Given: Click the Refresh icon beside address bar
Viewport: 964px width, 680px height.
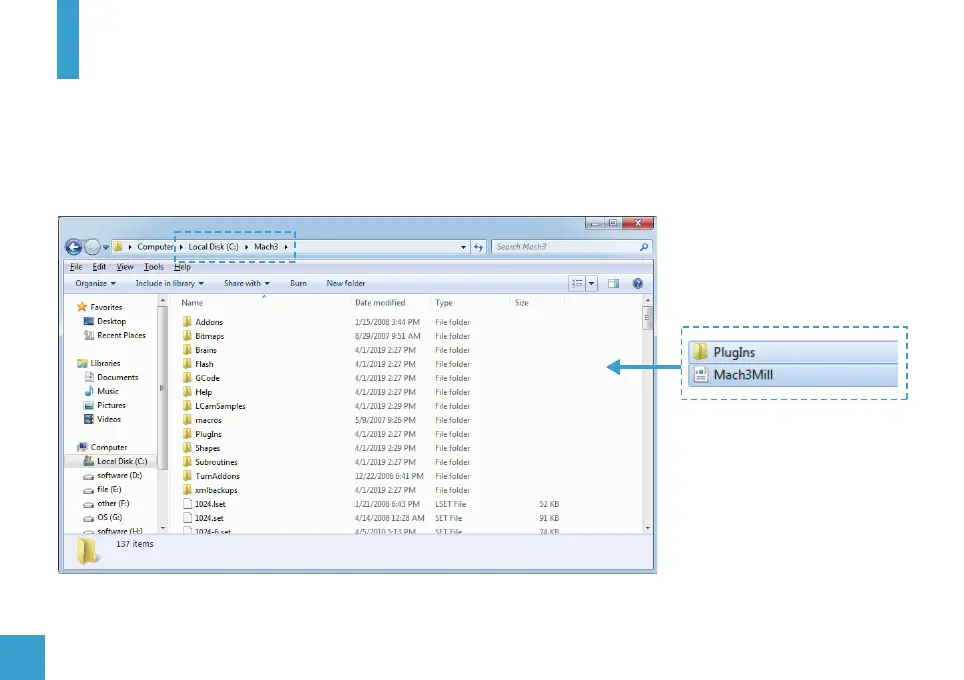Looking at the screenshot, I should pos(478,247).
